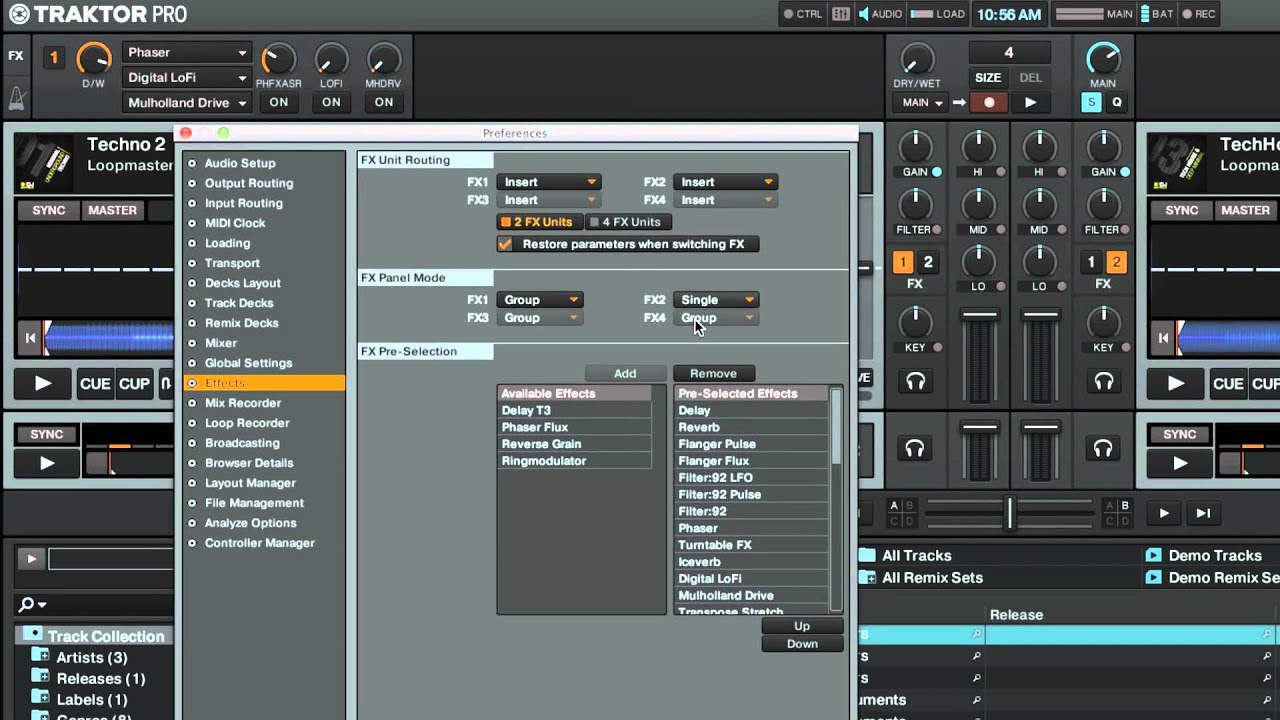1280x720 pixels.
Task: Open the Digital LoFi effect dropdown
Action: click(187, 77)
